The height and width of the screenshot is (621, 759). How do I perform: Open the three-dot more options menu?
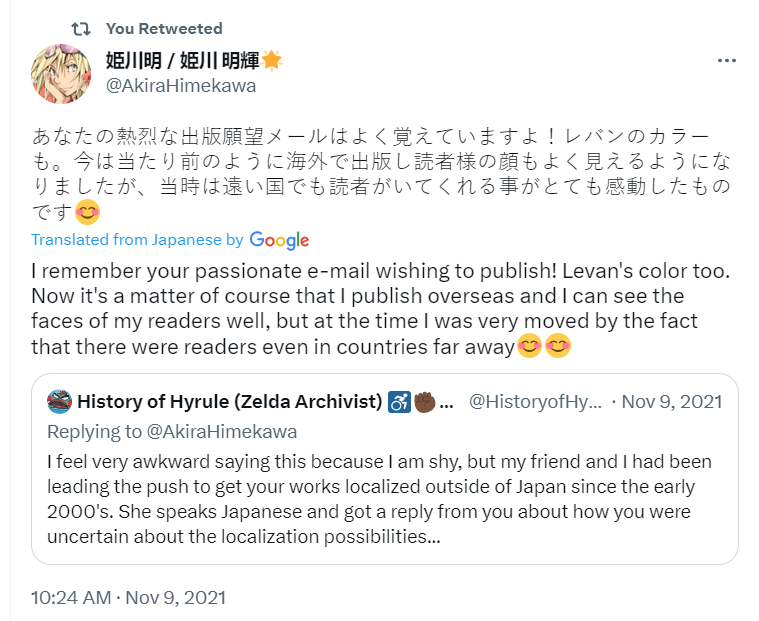pos(727,60)
